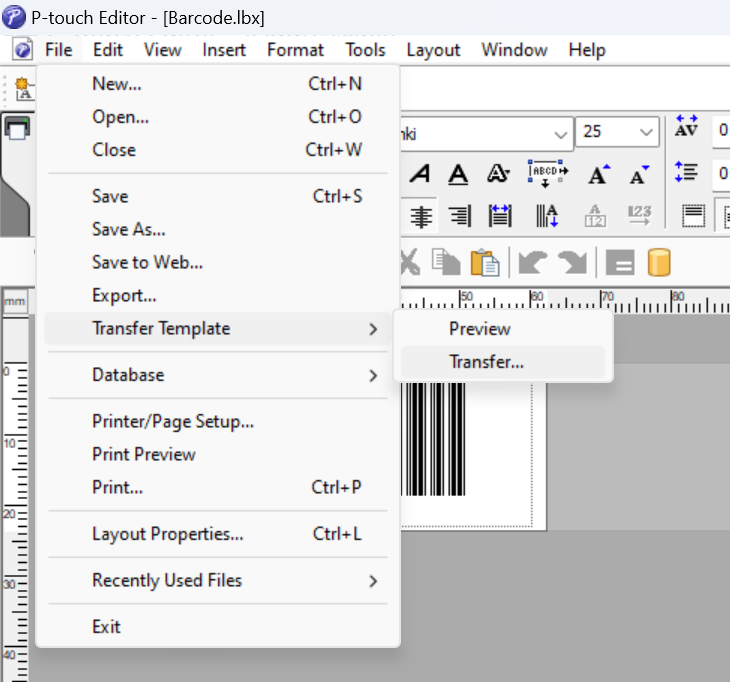Choose Printer/Page Setup... menu entry

(218, 422)
